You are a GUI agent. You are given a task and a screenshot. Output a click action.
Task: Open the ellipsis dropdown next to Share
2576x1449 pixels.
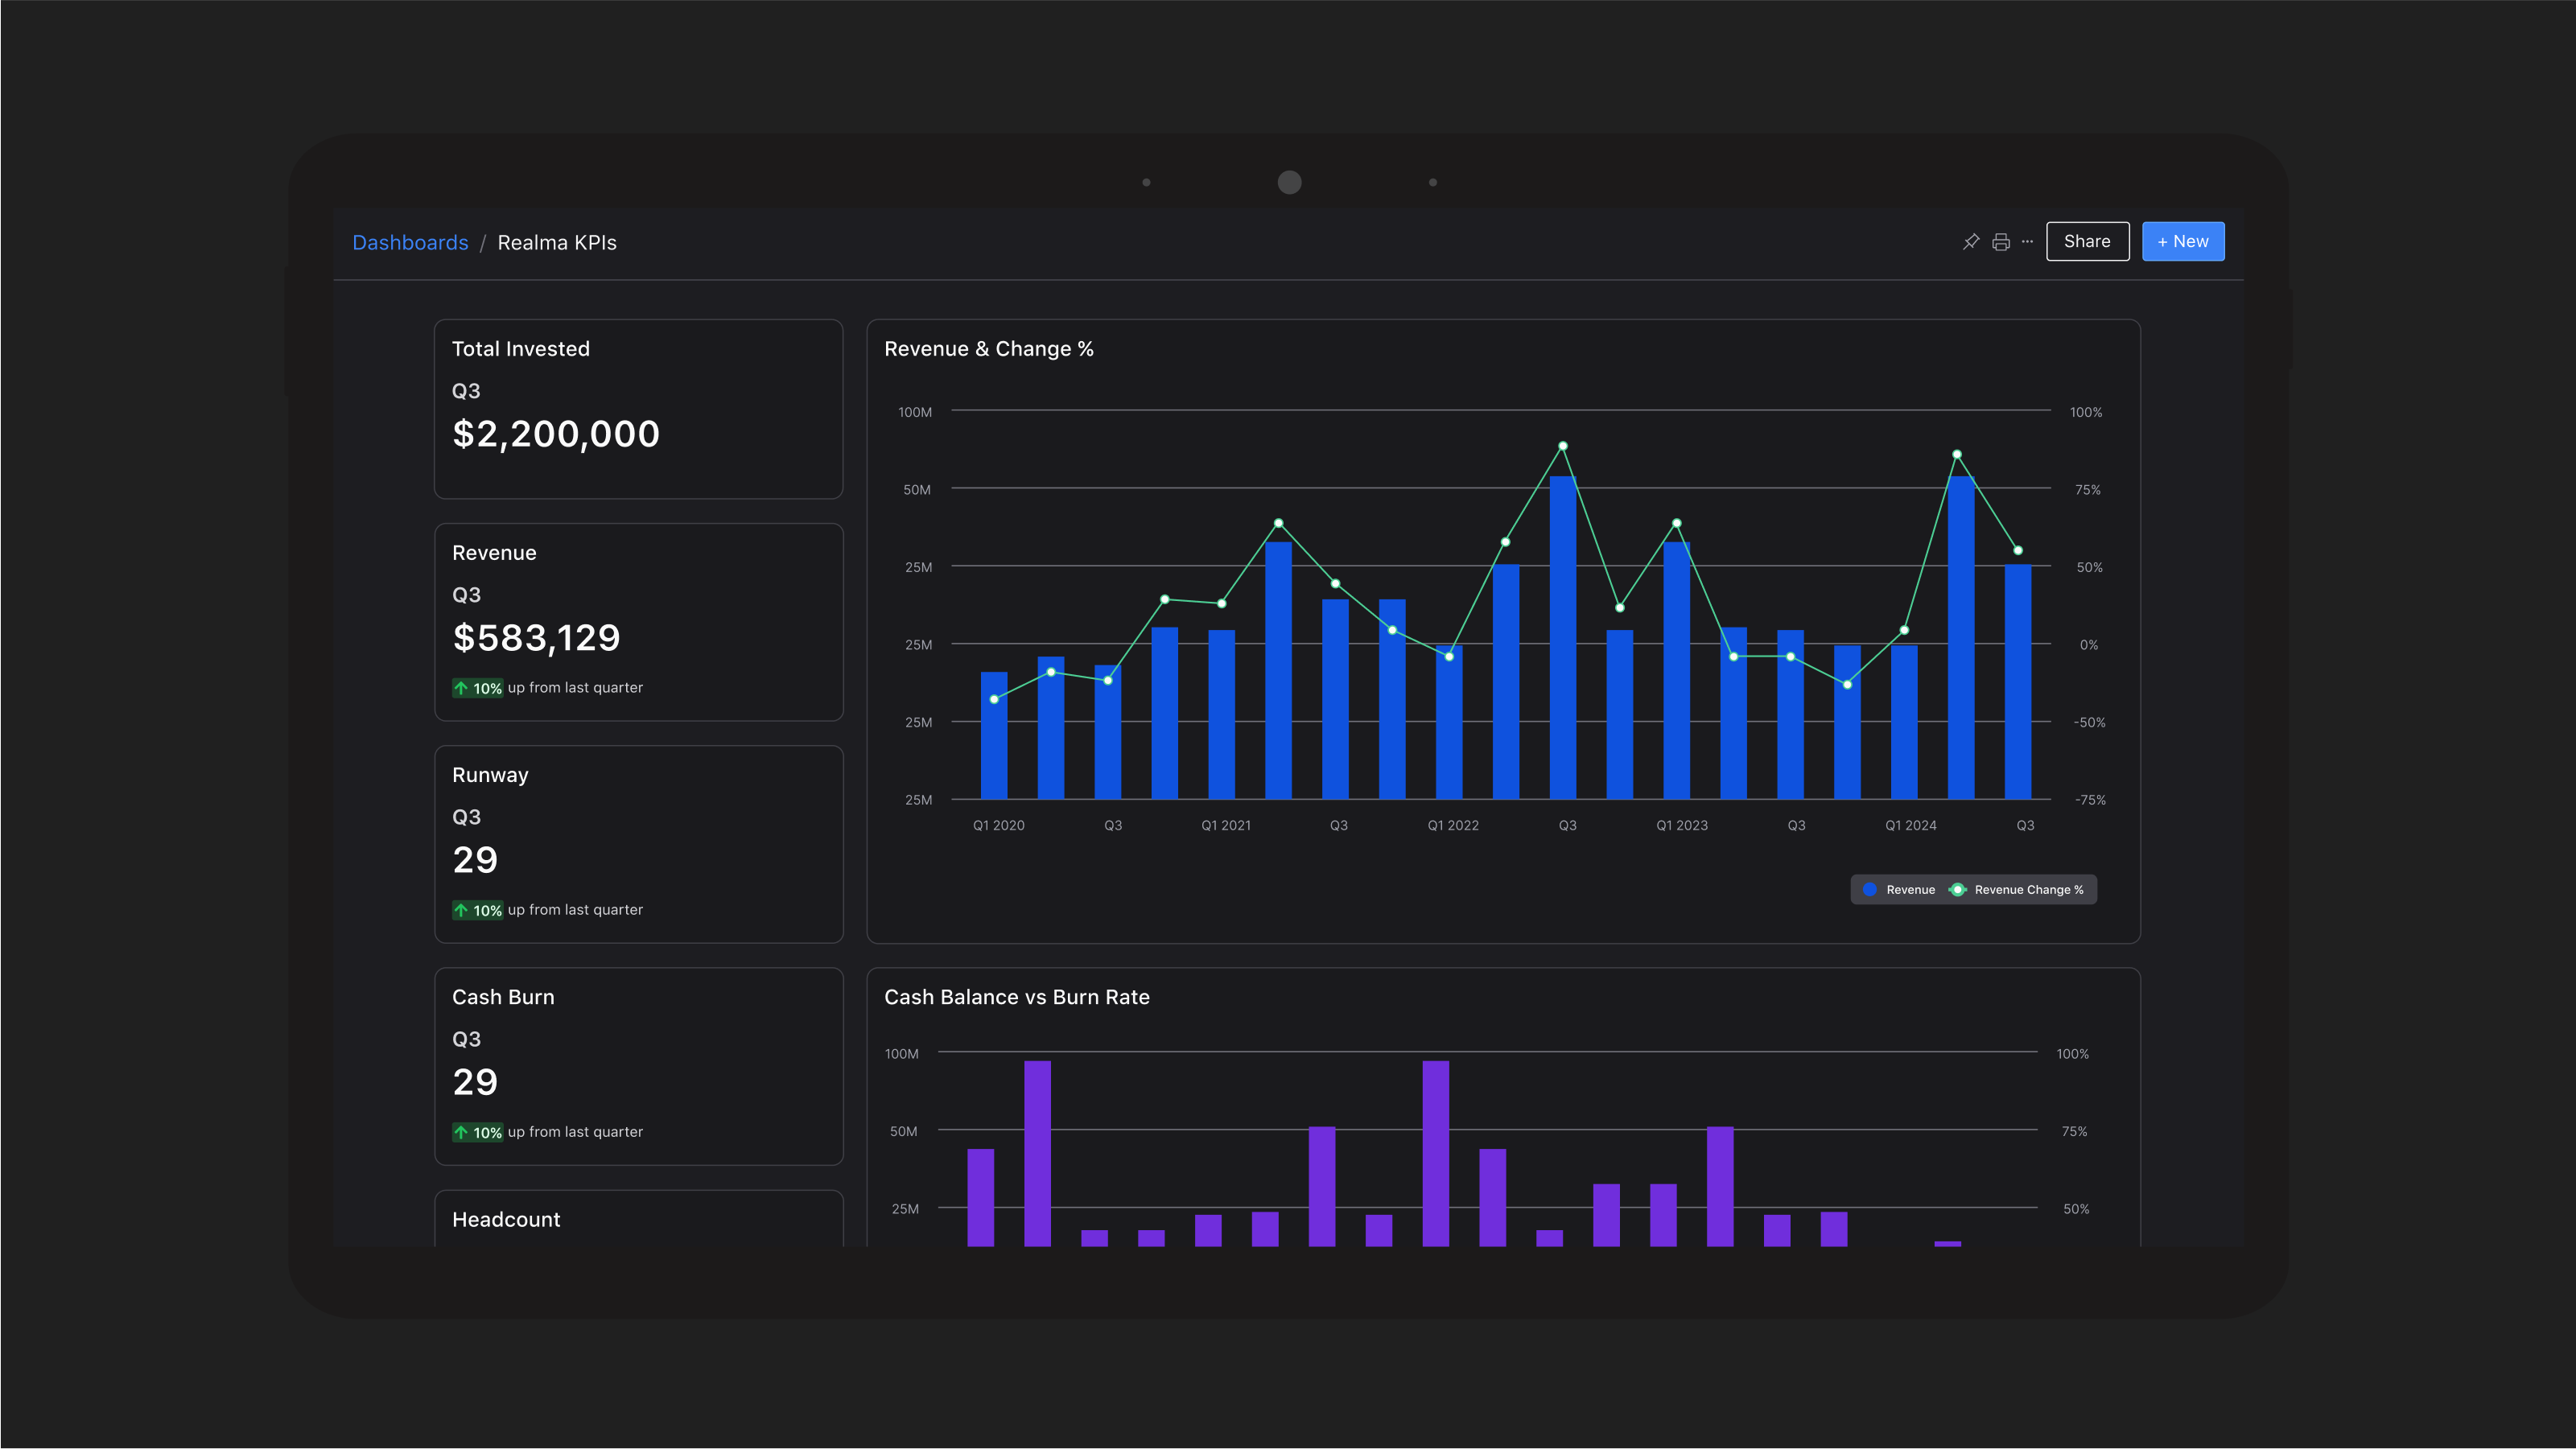click(2026, 241)
